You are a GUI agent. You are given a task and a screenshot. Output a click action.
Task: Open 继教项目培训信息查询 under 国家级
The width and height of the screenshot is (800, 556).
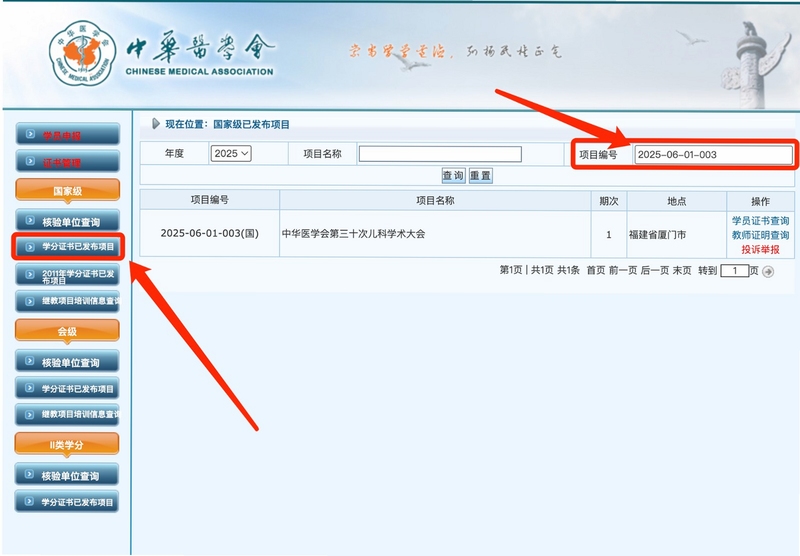coord(68,301)
